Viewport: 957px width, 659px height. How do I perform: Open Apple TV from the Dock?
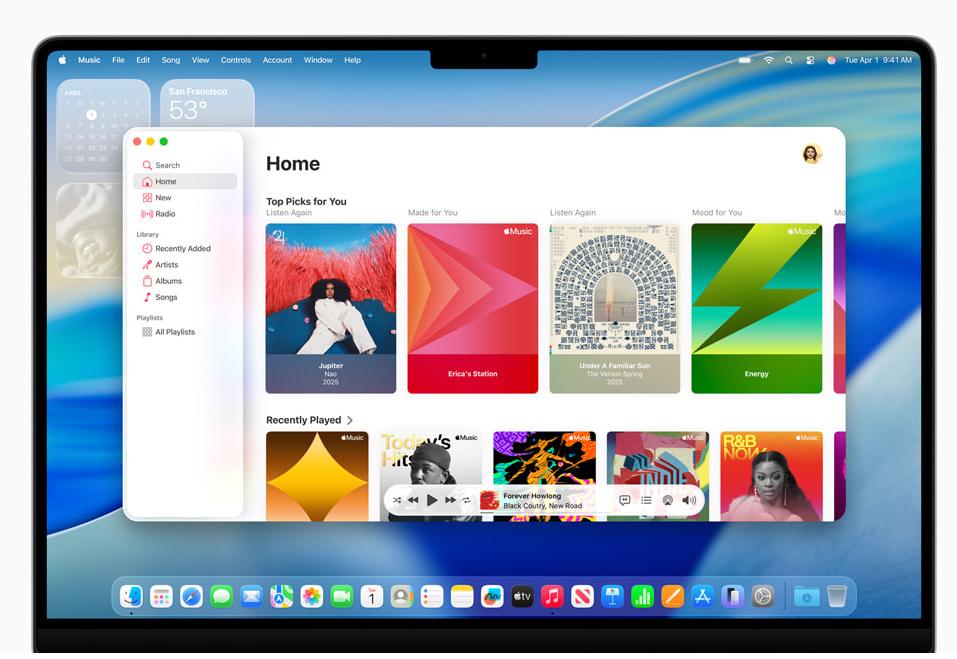point(522,596)
